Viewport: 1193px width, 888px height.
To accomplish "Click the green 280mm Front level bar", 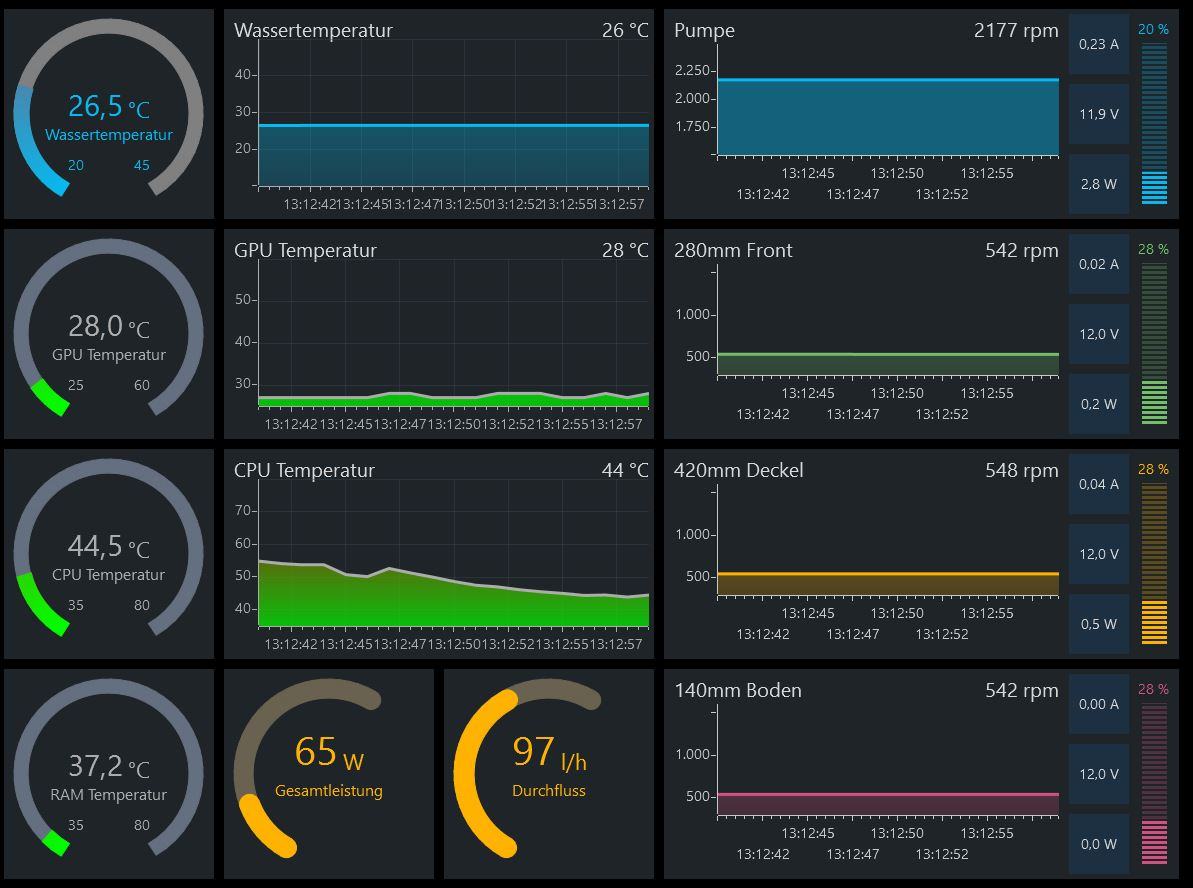I will (x=1154, y=344).
